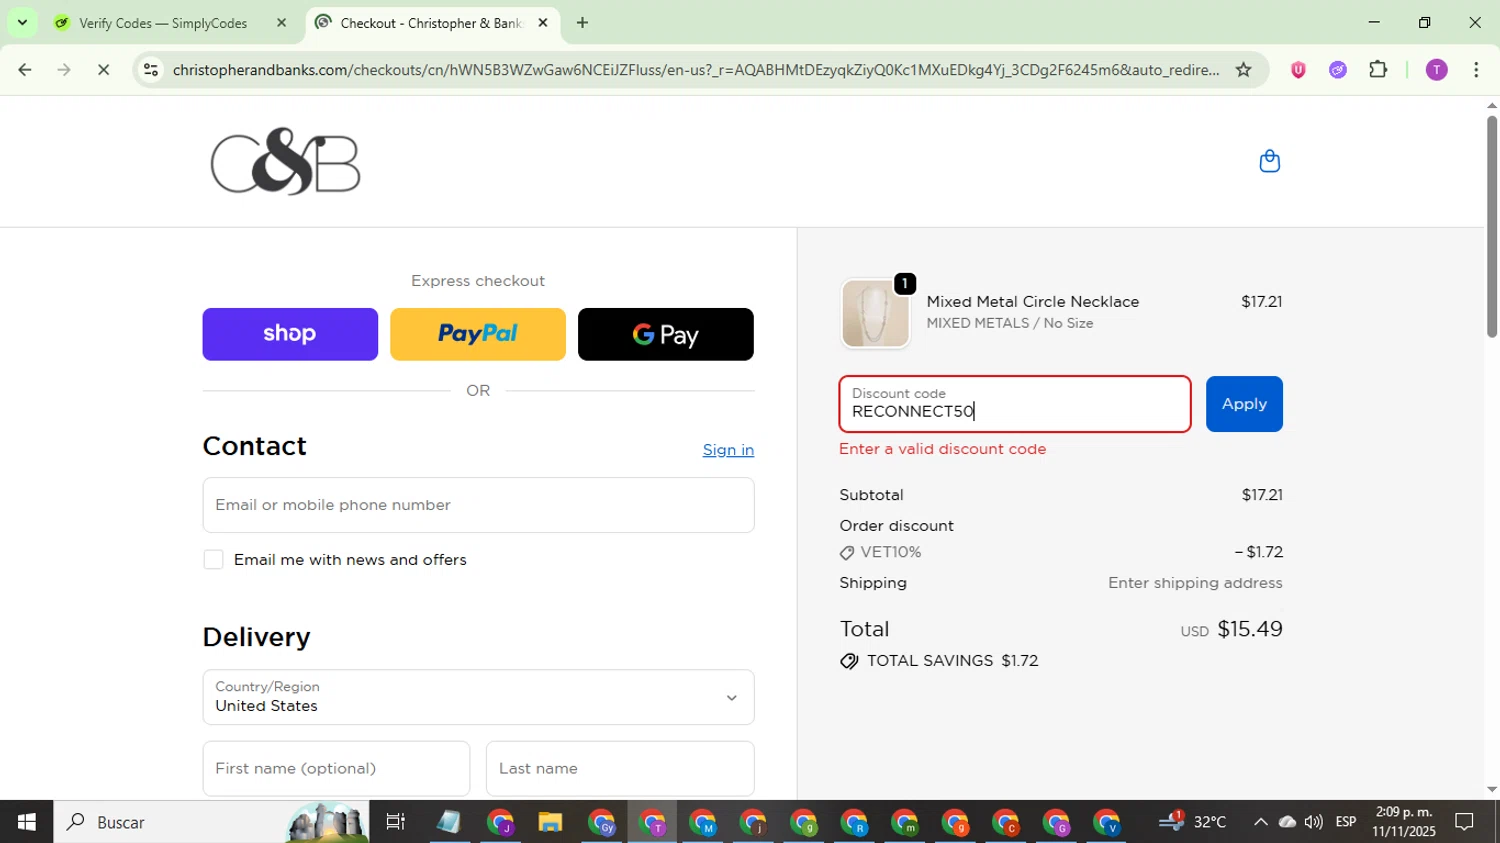Open the Chrome profile avatar
The image size is (1500, 843).
tap(1436, 70)
